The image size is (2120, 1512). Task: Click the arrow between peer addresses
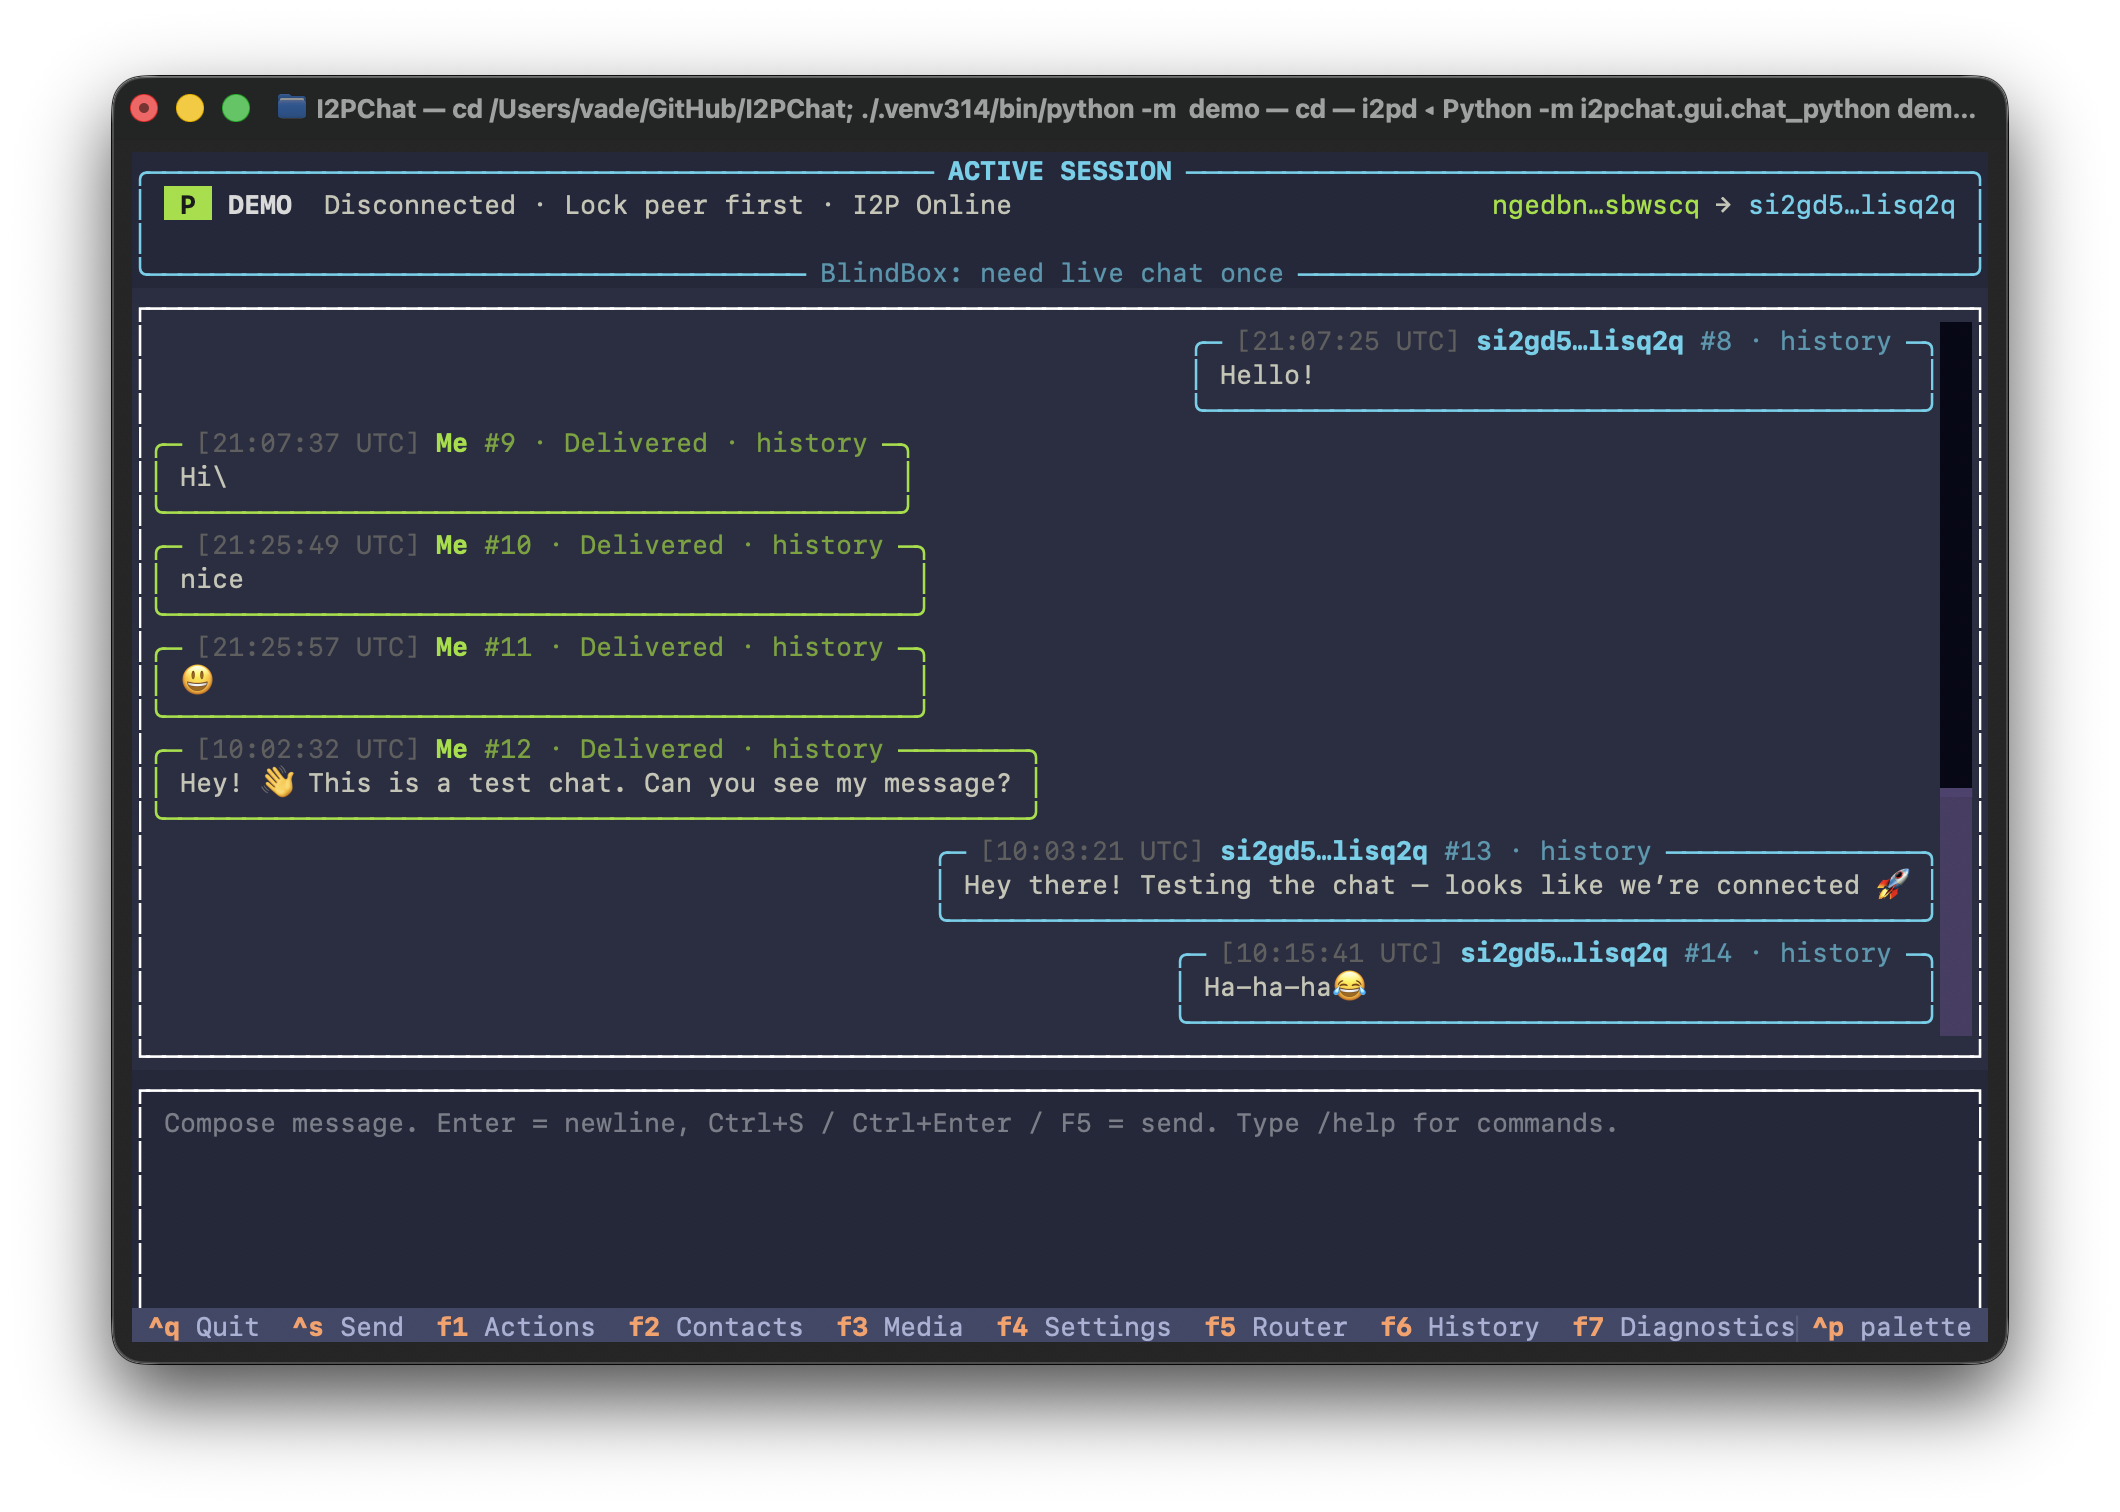tap(1723, 205)
